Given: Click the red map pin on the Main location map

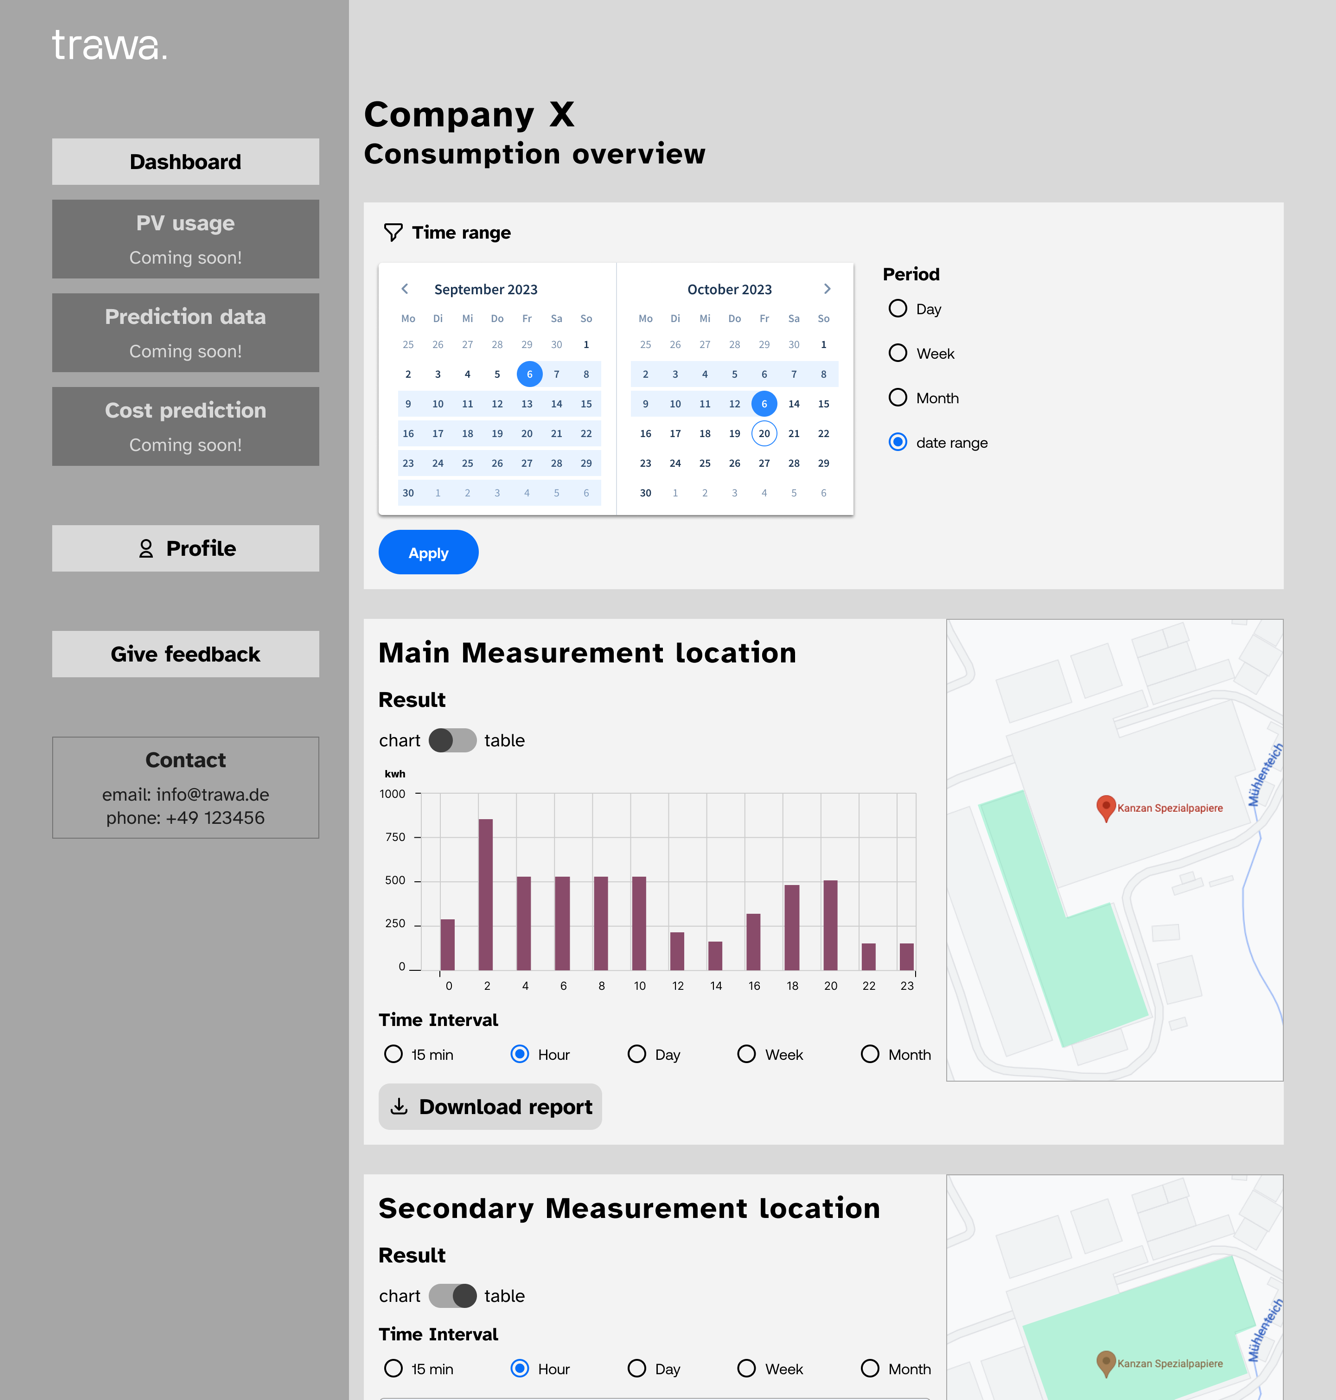Looking at the screenshot, I should click(1105, 808).
